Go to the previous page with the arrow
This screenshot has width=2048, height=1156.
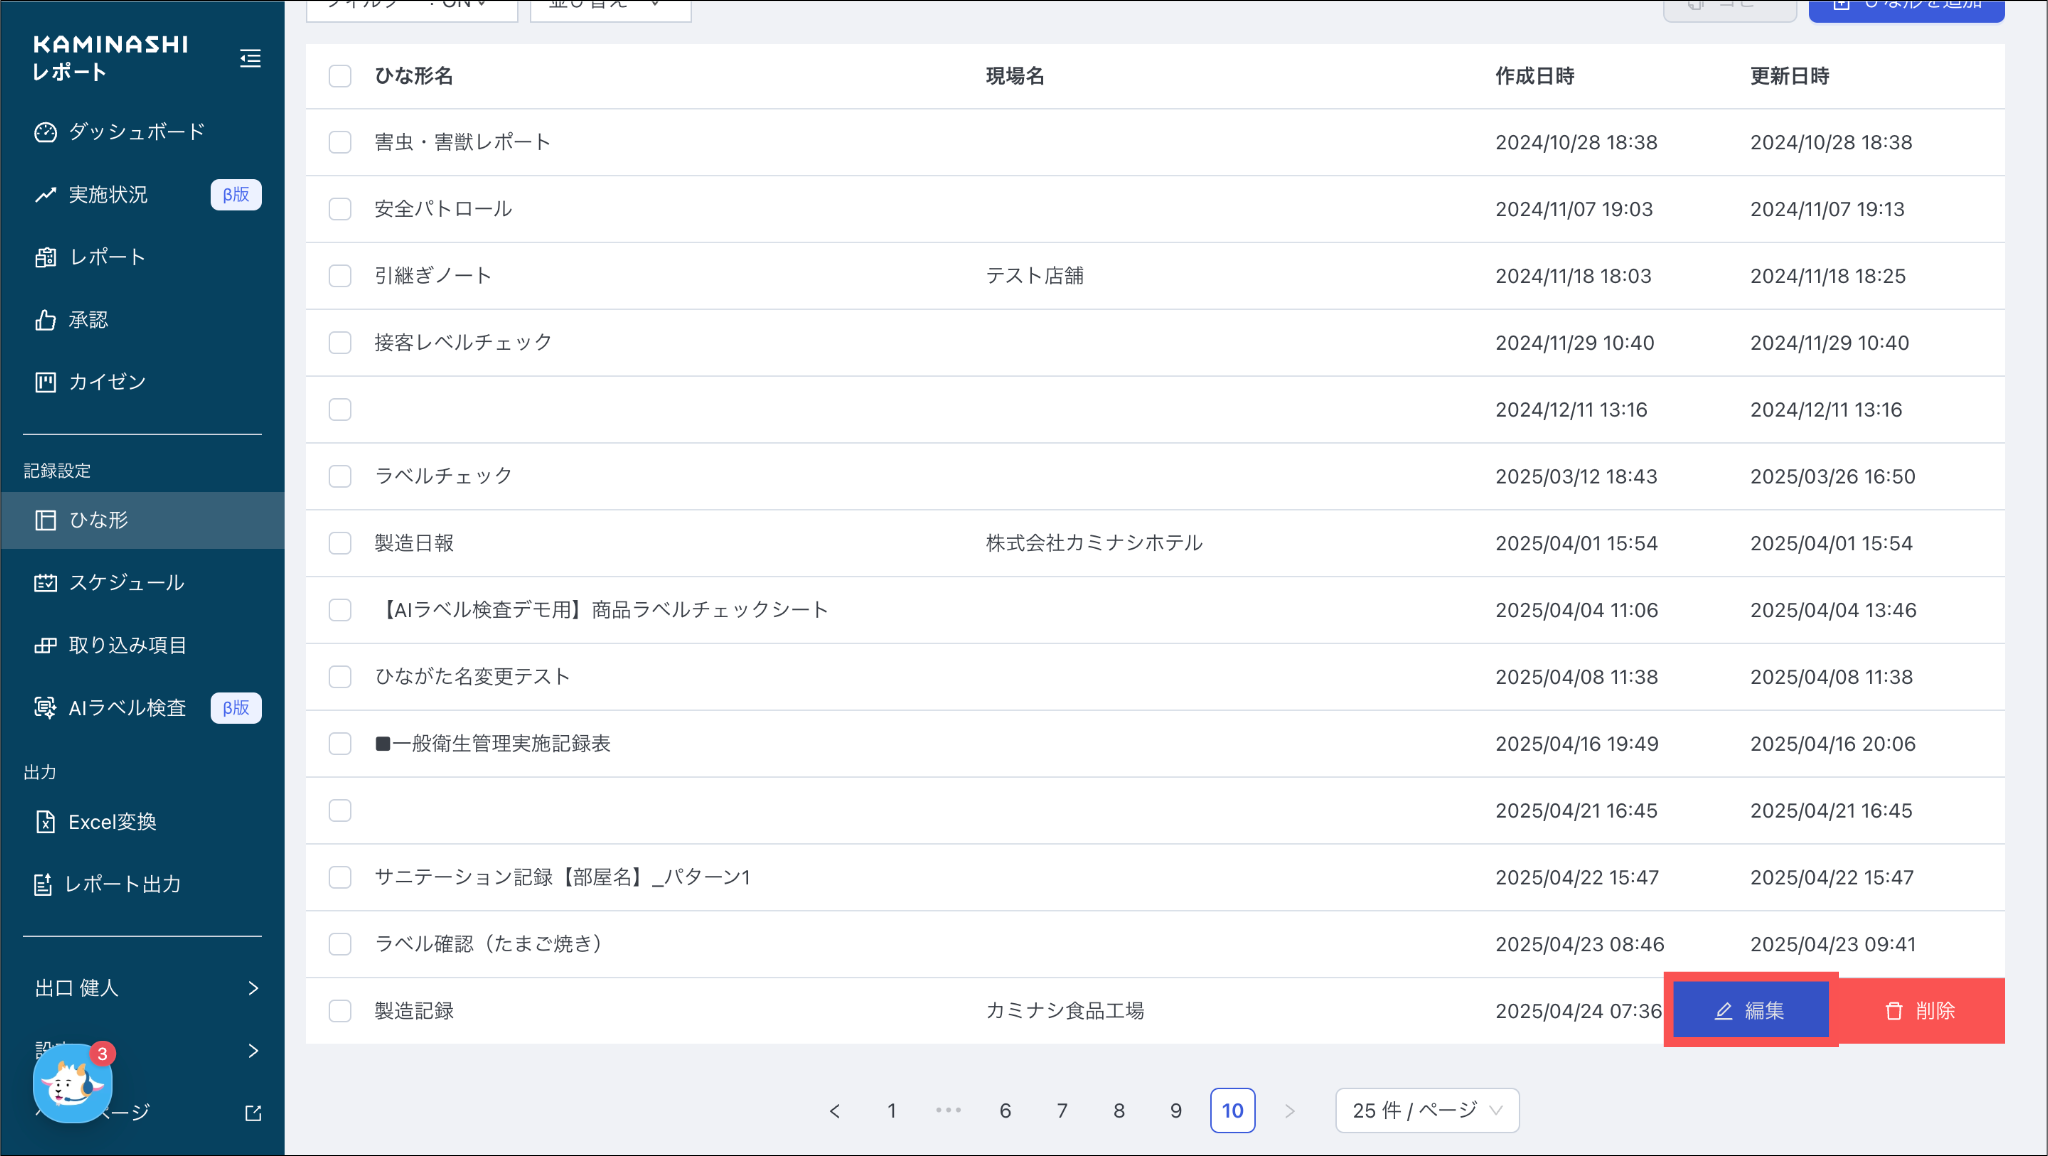[835, 1111]
